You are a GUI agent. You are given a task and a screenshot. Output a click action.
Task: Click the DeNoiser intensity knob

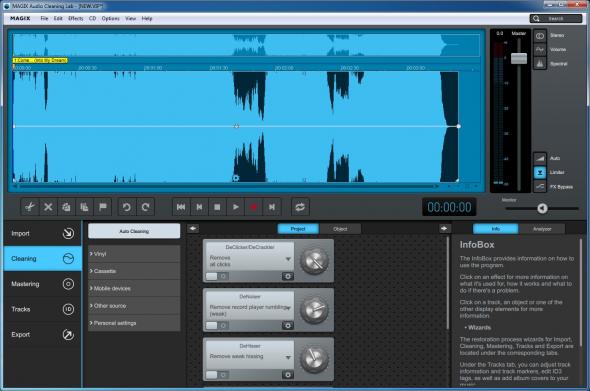314,310
